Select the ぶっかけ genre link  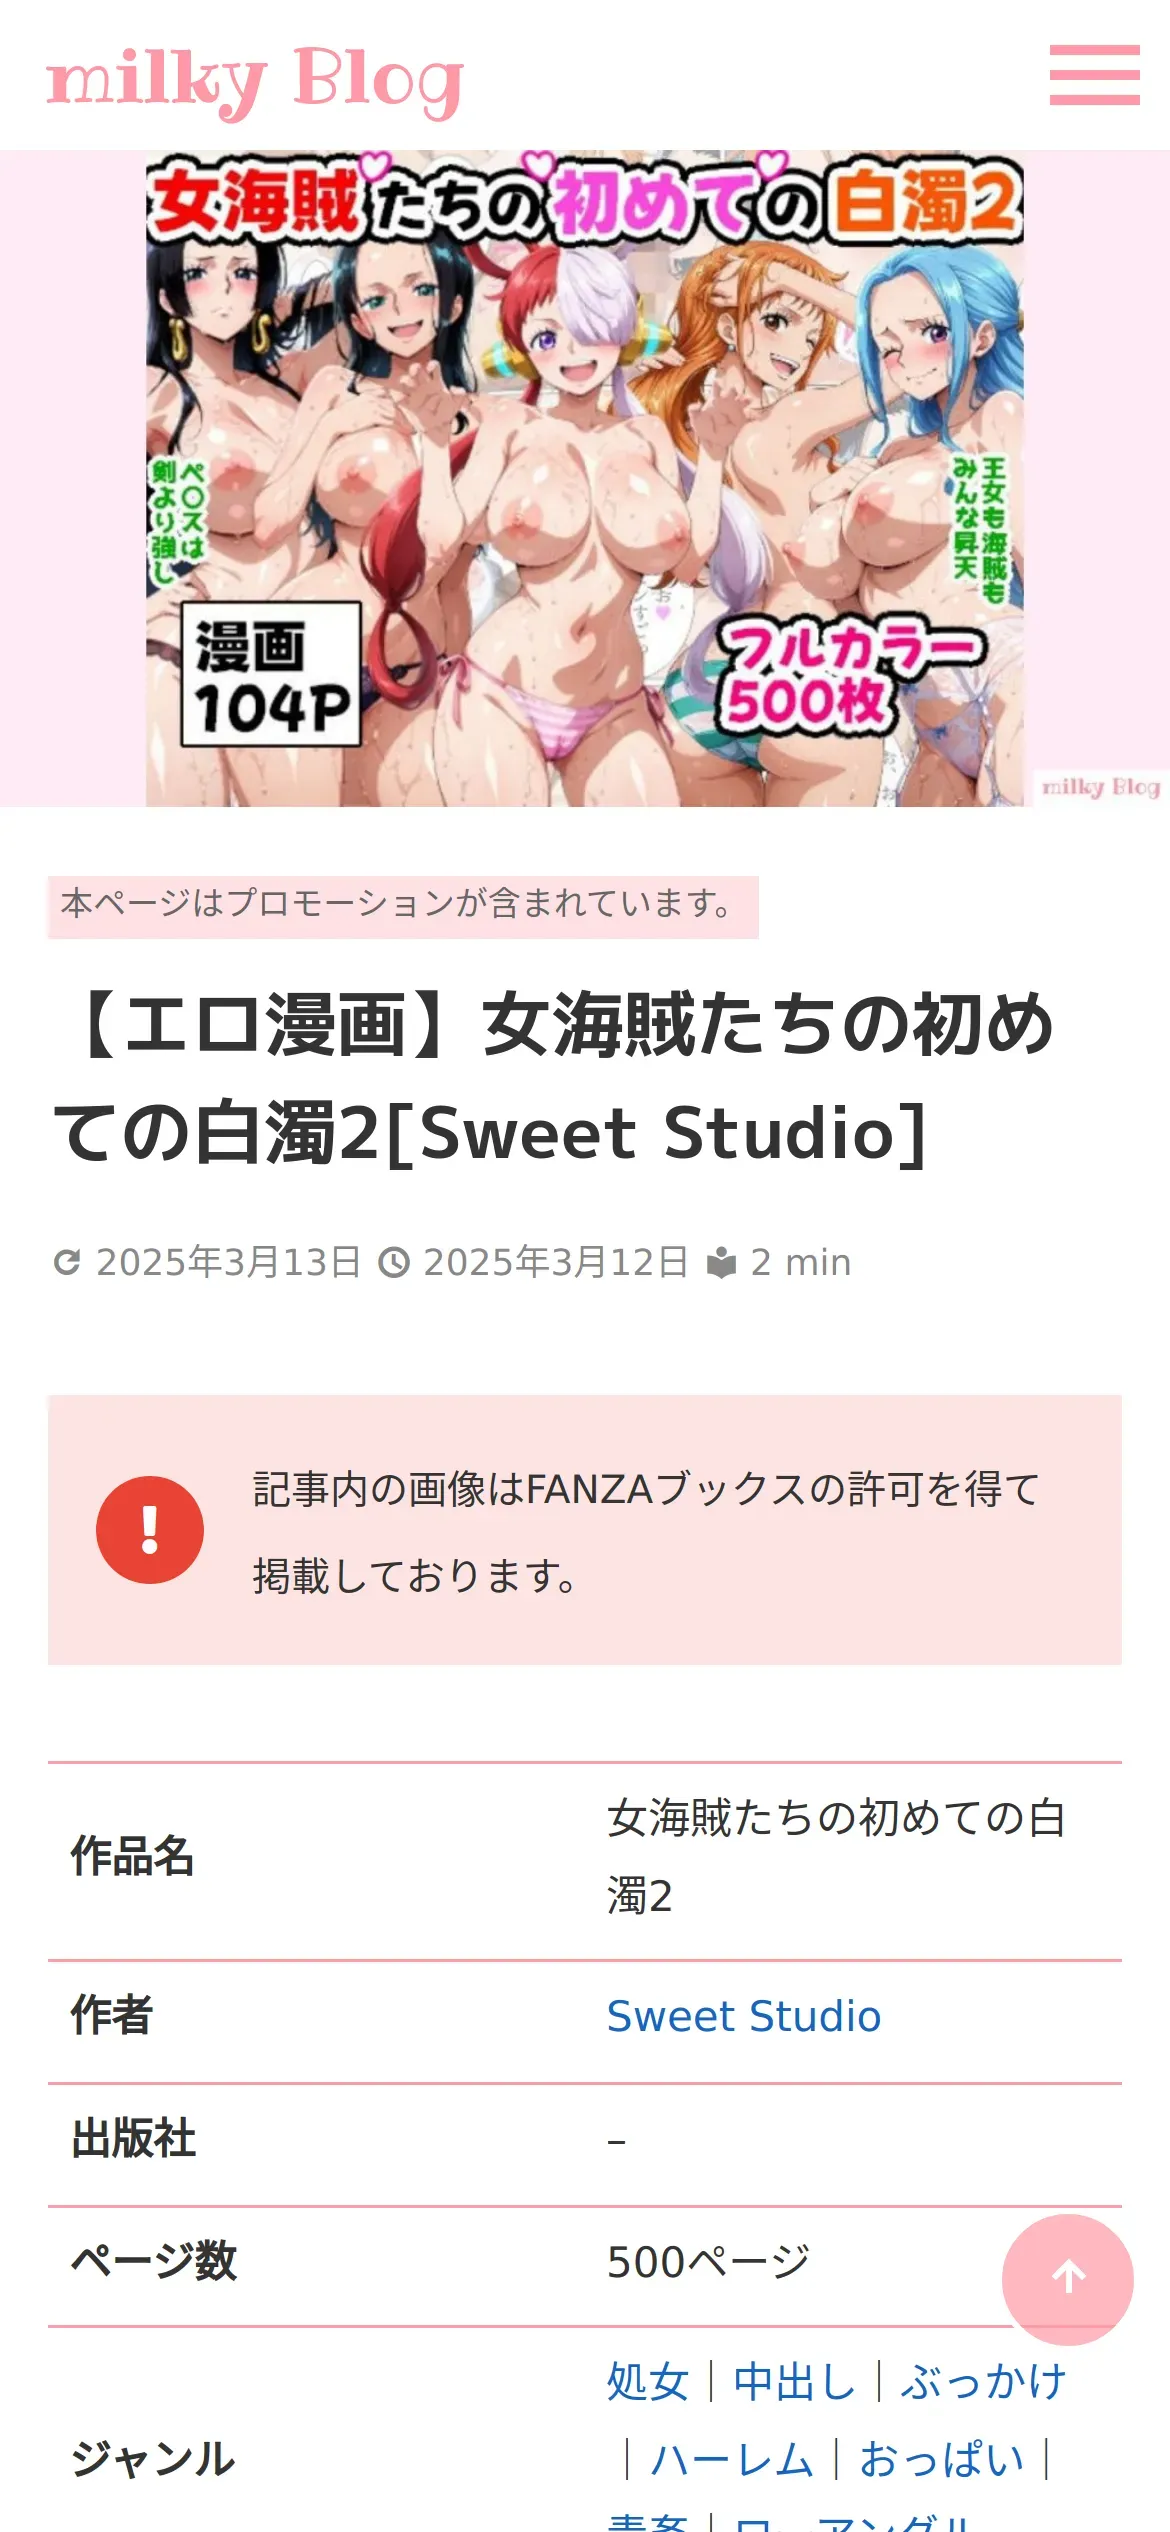[983, 2381]
